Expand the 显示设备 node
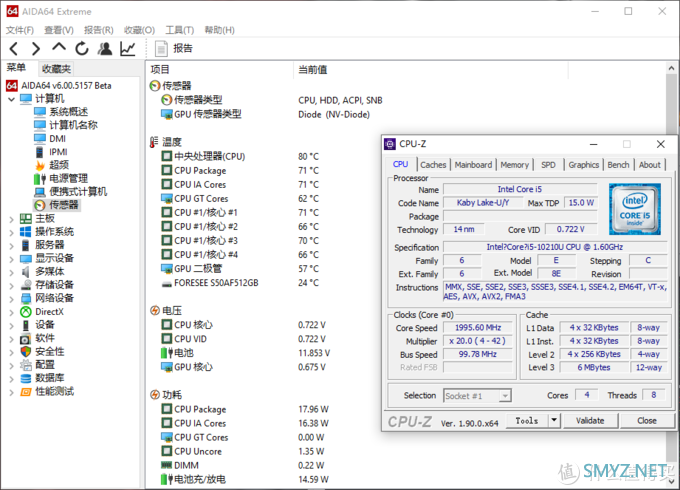 12,259
